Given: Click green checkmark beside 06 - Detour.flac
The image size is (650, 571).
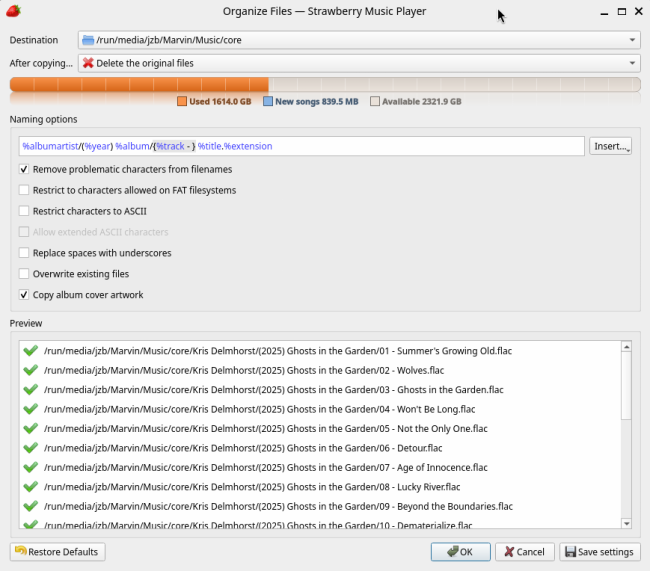Looking at the screenshot, I should tap(31, 448).
